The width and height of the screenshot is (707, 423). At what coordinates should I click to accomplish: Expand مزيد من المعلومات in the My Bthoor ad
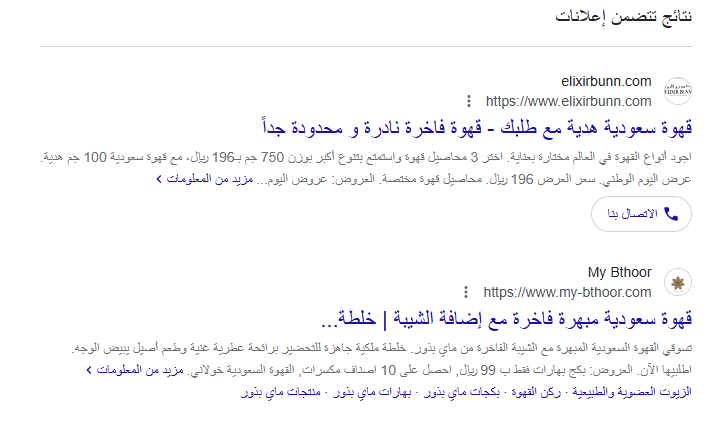click(x=135, y=370)
